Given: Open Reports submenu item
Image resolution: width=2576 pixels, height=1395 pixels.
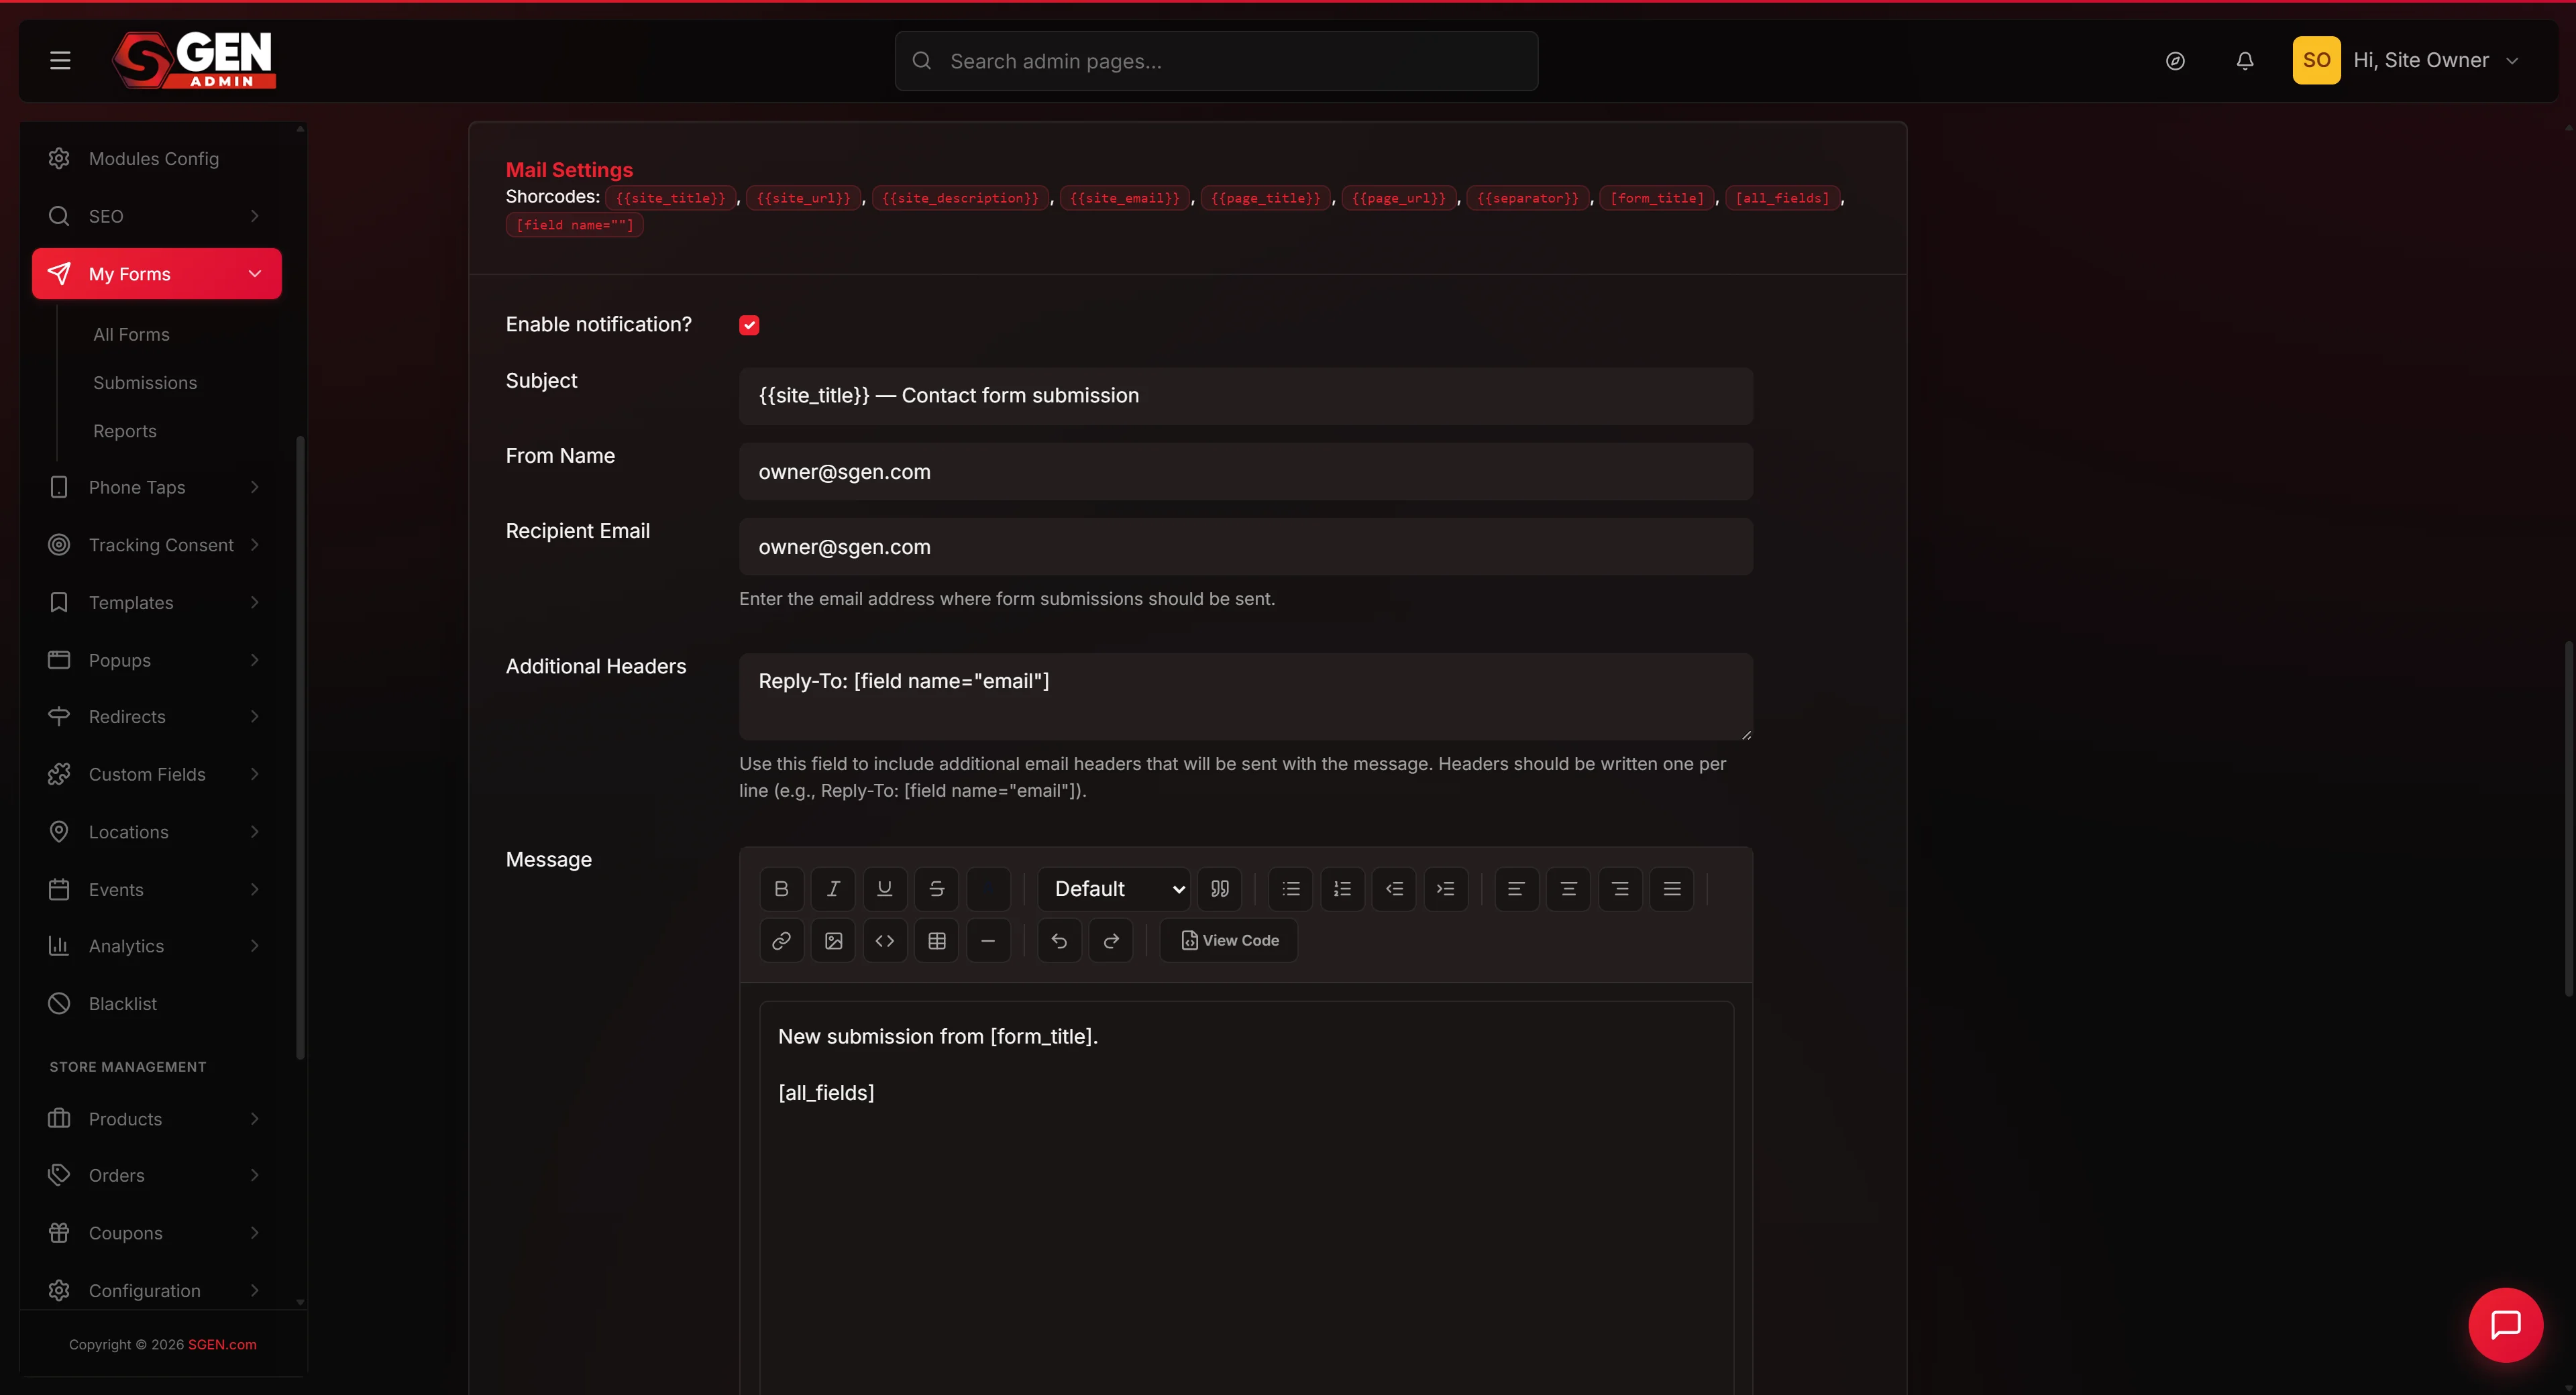Looking at the screenshot, I should (x=125, y=431).
